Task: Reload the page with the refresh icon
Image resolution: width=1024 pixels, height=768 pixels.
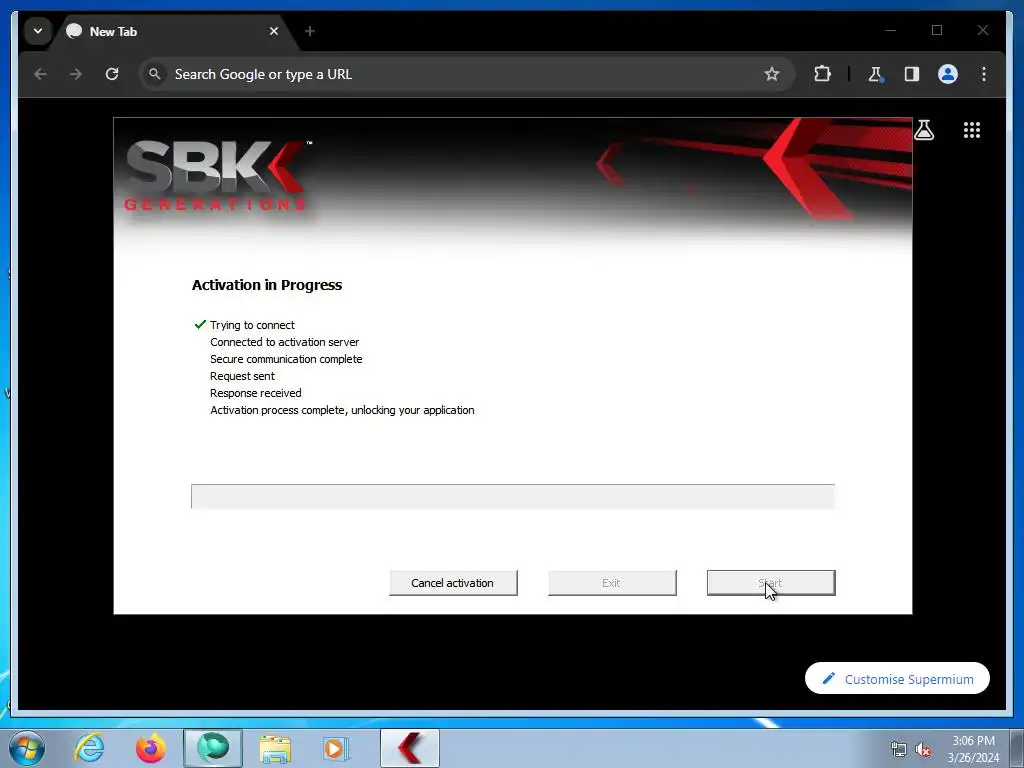Action: pos(112,74)
